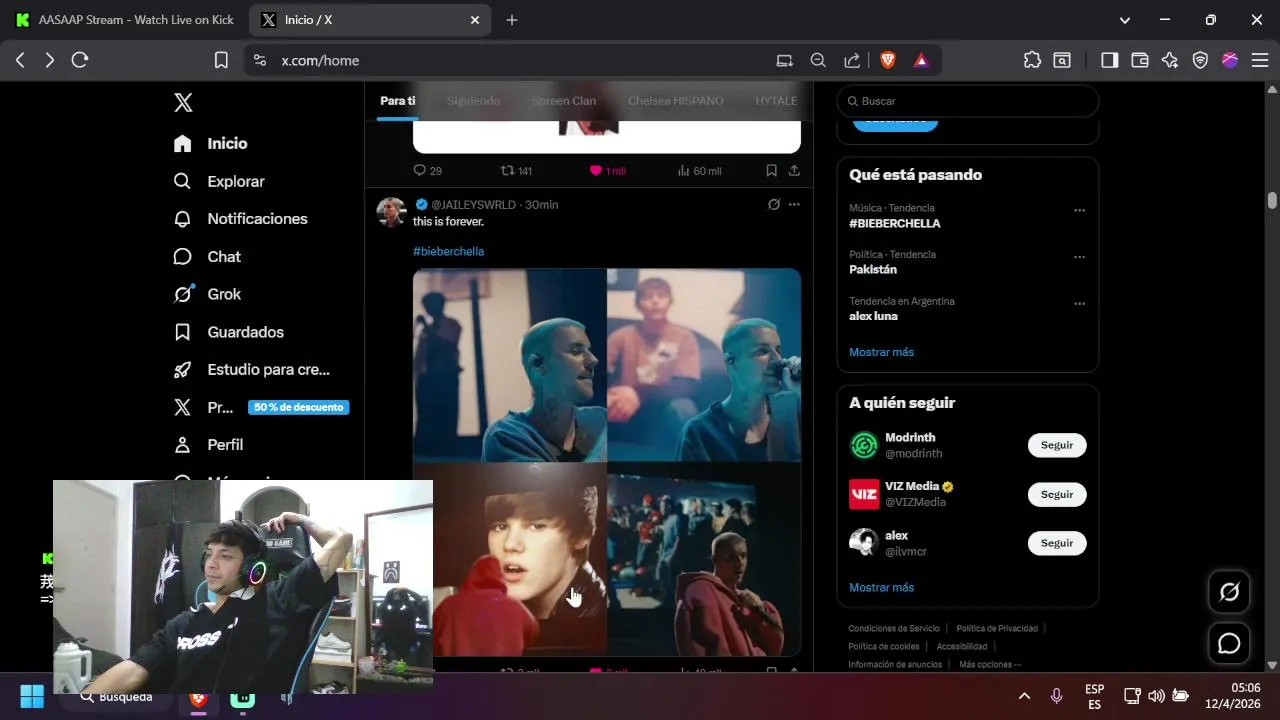The width and height of the screenshot is (1280, 720).
Task: Open Notificaciones in the sidebar
Action: (240, 219)
